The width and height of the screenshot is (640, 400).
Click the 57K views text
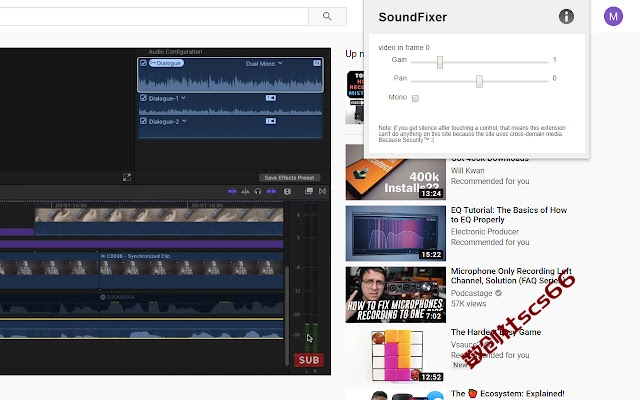468,304
